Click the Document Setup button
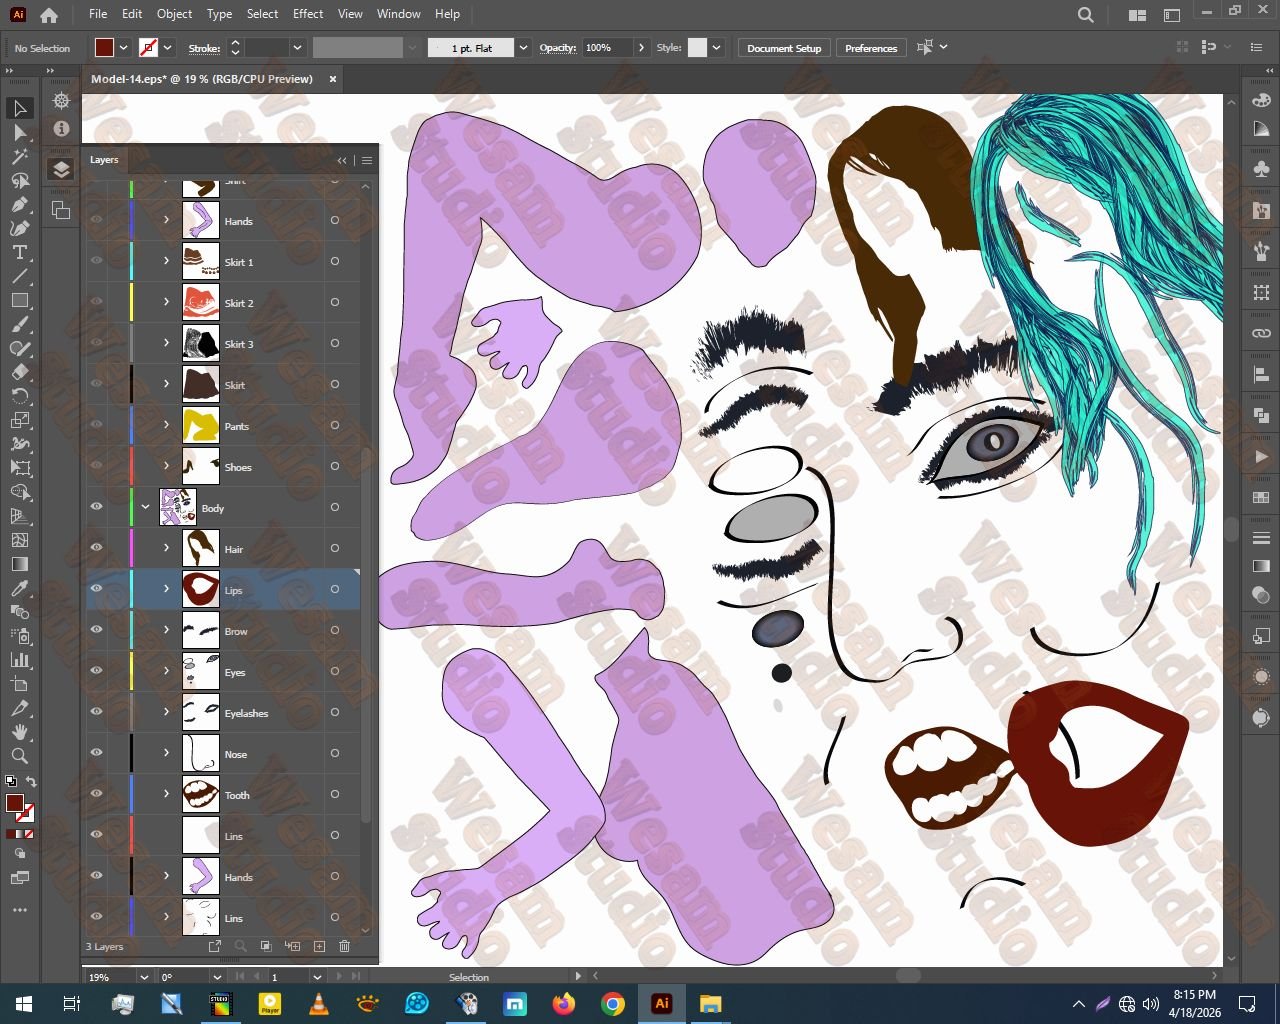Viewport: 1280px width, 1024px height. [784, 48]
